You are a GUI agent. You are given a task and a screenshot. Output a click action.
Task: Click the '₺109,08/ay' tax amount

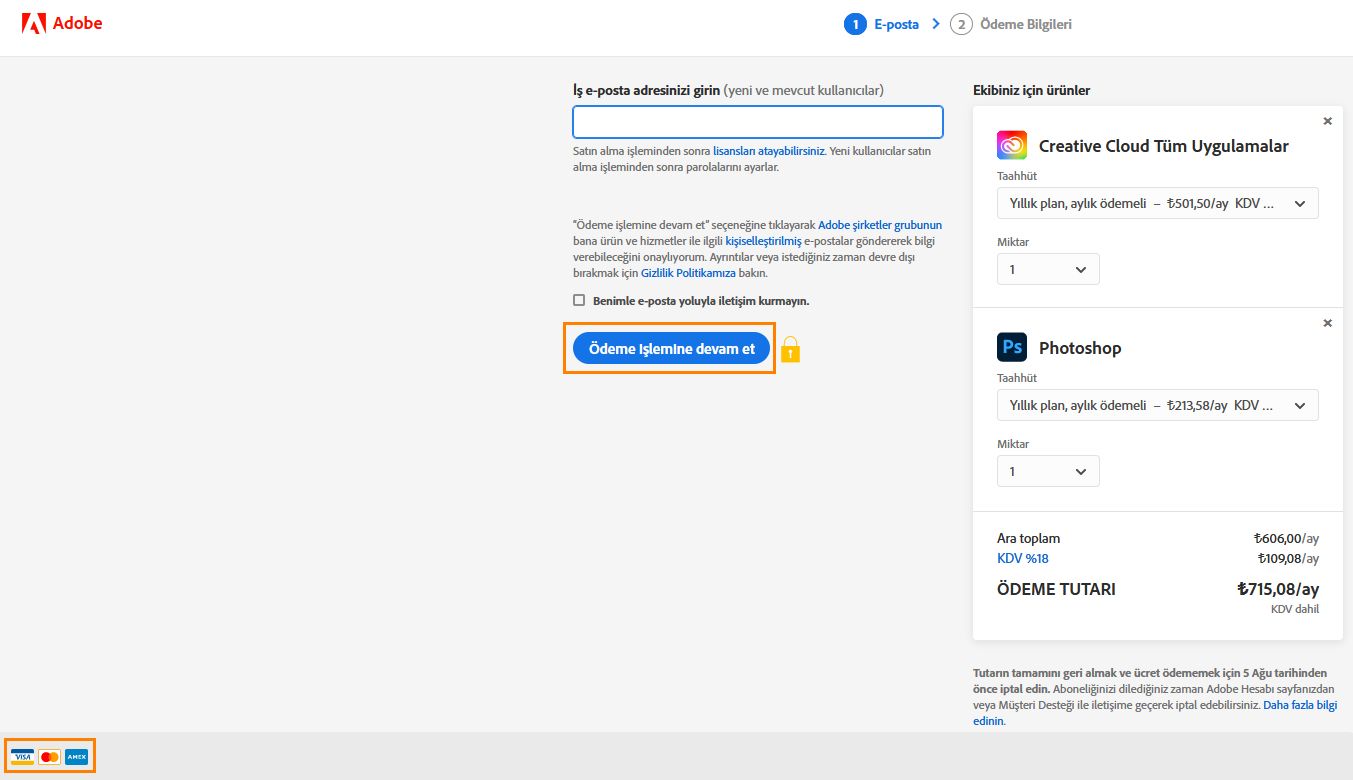1288,559
